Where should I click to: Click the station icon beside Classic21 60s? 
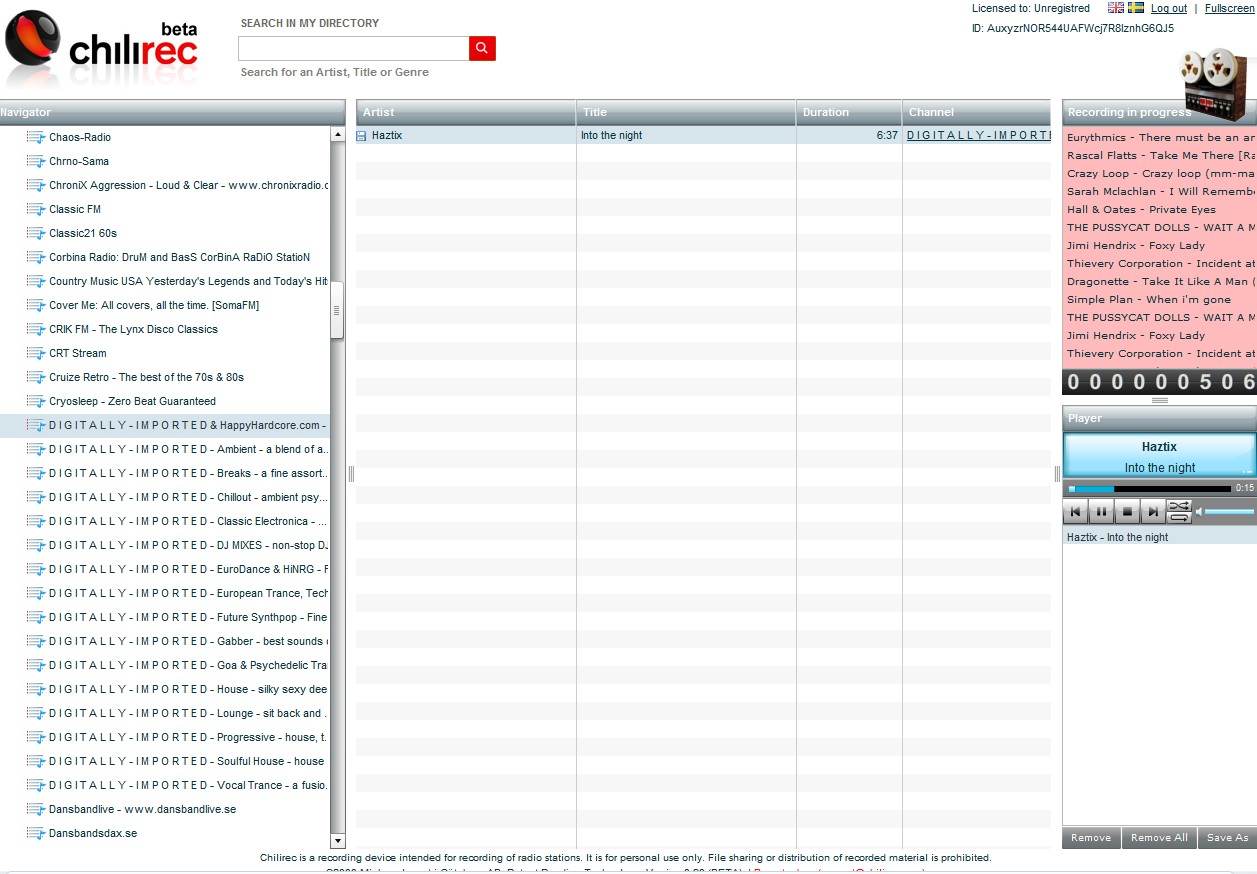tap(36, 233)
